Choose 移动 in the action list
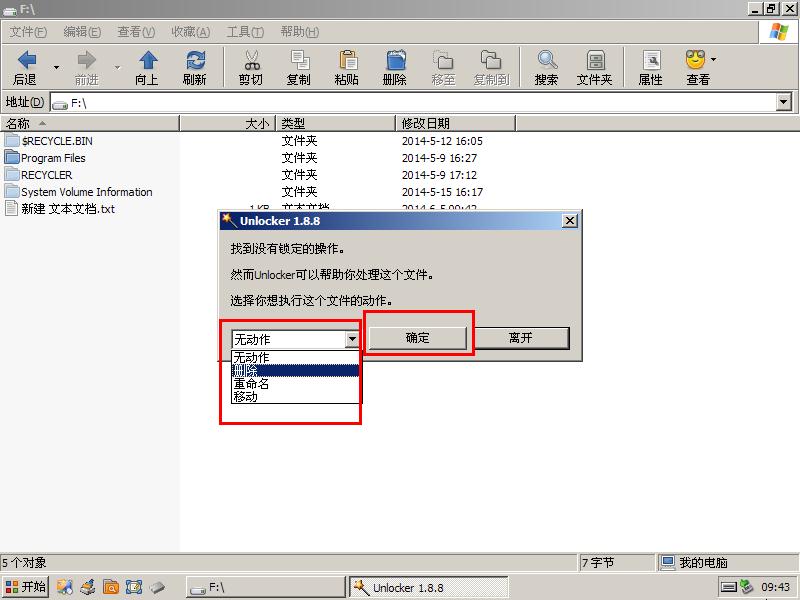Viewport: 800px width, 600px height. (295, 396)
